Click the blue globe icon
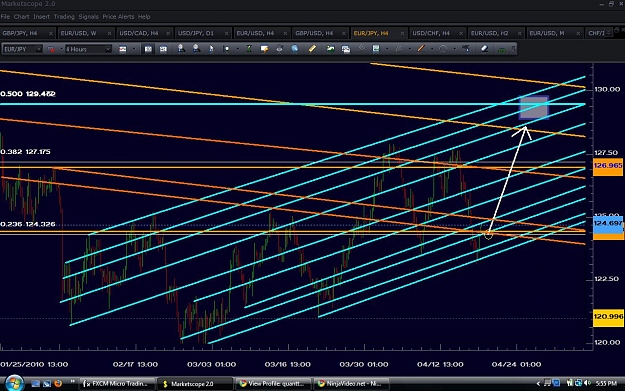This screenshot has height=391, width=625. 295,49
